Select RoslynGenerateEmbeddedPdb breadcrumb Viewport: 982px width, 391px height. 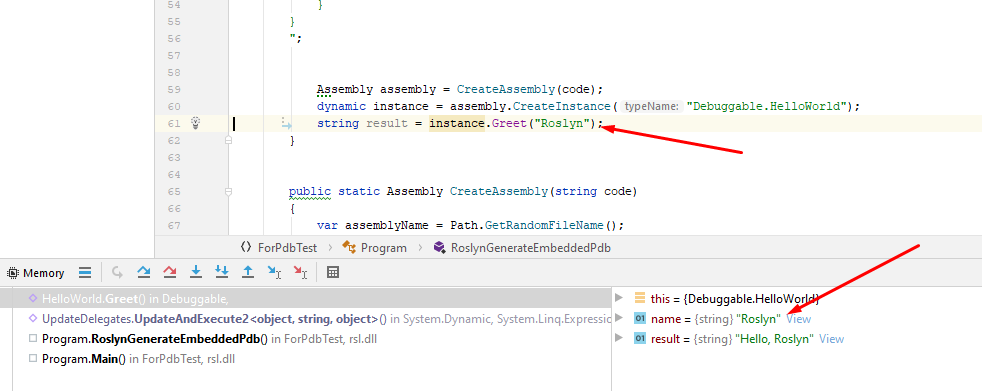pos(531,248)
